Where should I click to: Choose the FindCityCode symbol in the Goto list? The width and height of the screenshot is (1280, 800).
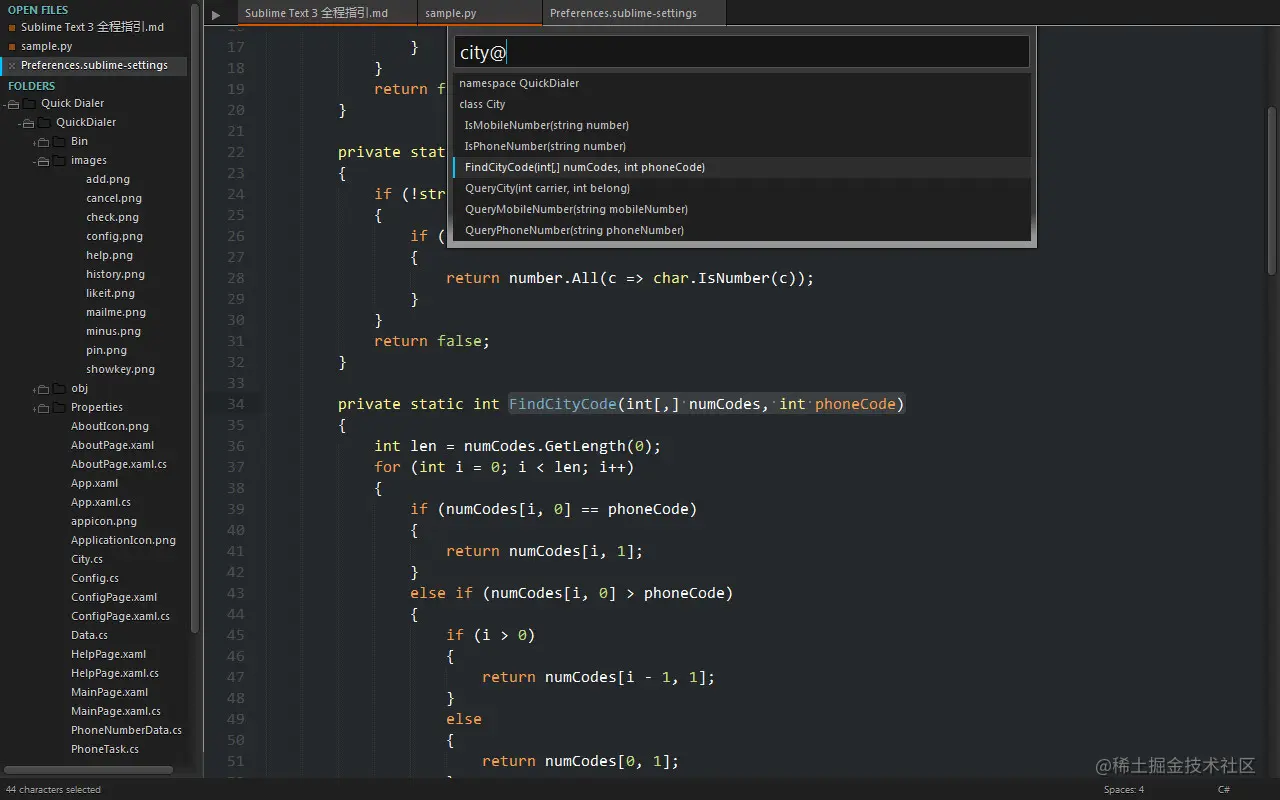[742, 167]
